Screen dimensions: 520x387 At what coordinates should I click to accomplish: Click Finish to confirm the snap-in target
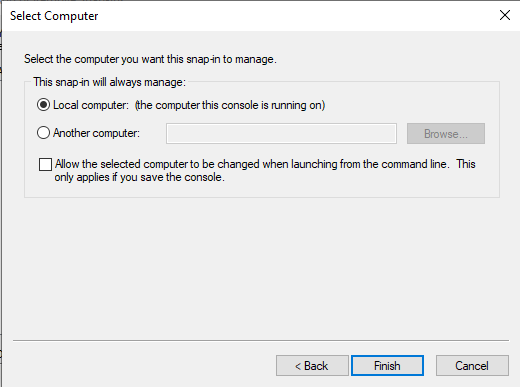[x=387, y=366]
